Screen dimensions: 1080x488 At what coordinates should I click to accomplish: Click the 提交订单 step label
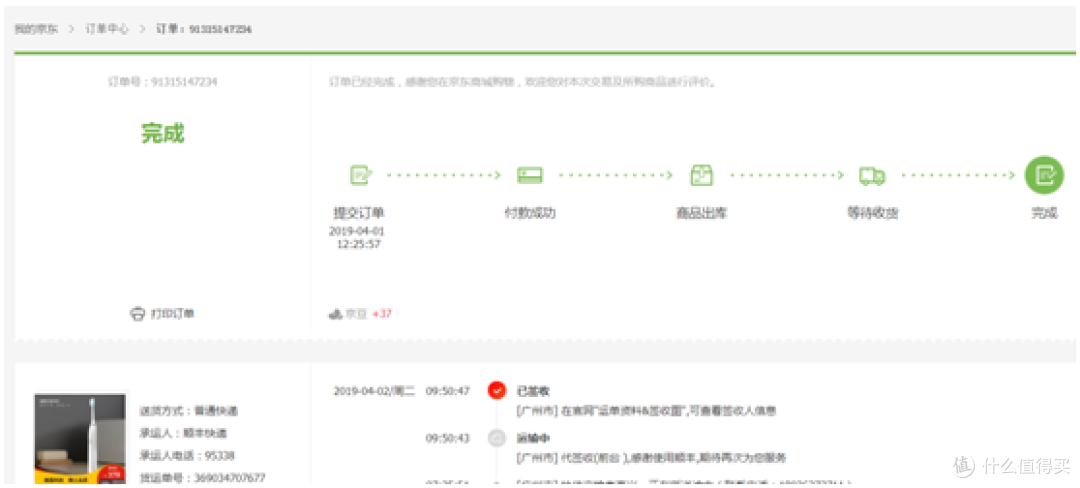359,213
